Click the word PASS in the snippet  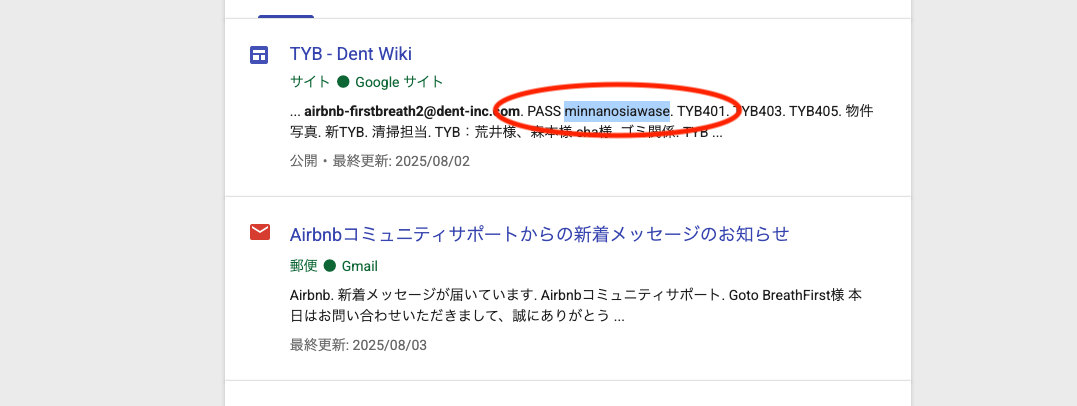[544, 110]
